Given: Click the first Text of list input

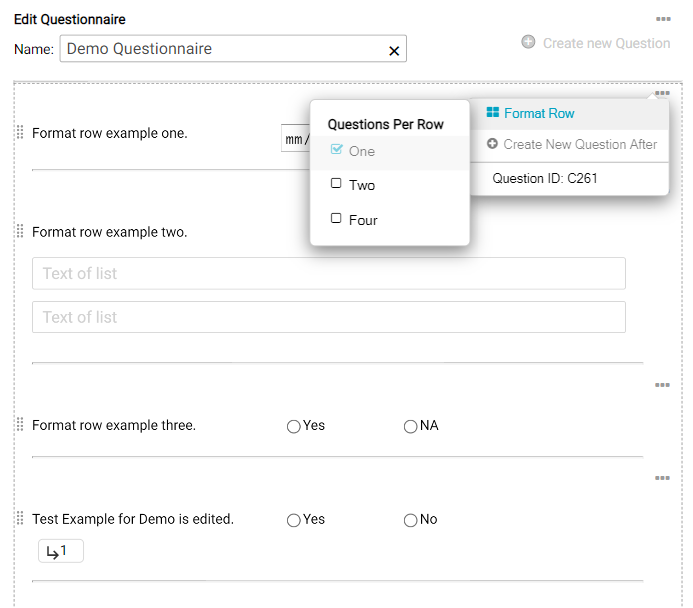Looking at the screenshot, I should tap(328, 274).
